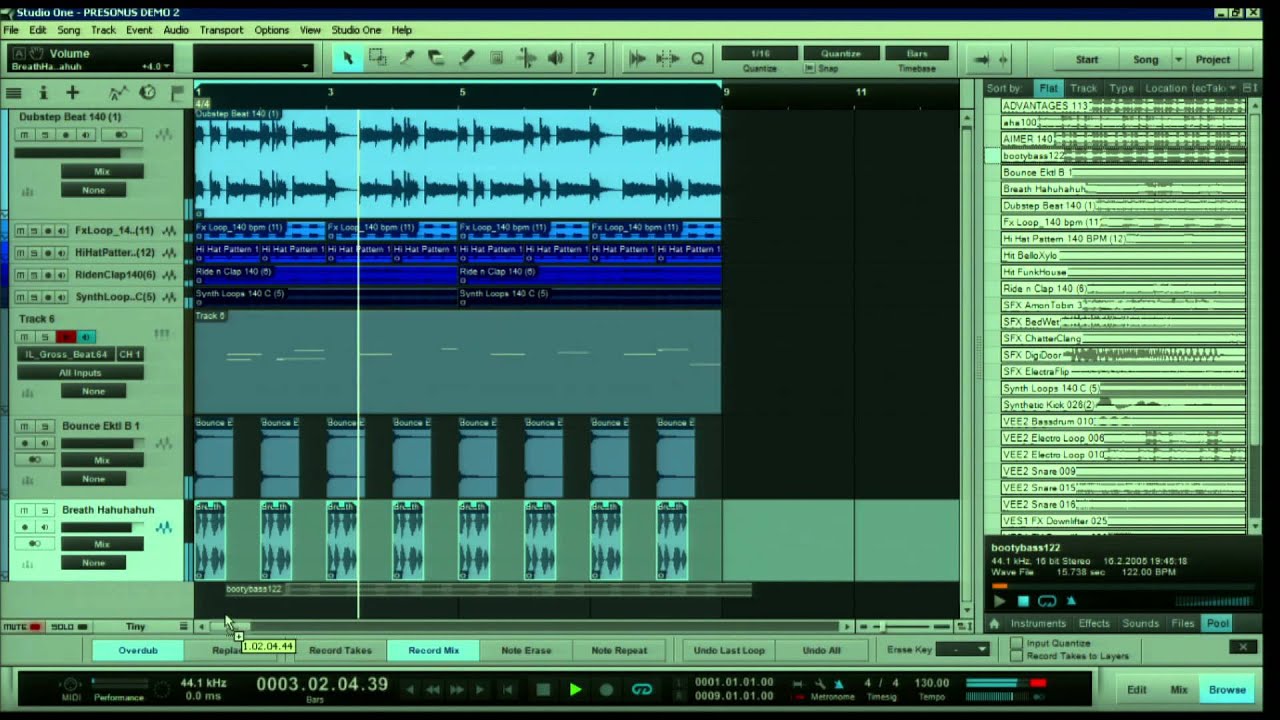Click the Overdub button
Screen dimensions: 1280x720
138,650
